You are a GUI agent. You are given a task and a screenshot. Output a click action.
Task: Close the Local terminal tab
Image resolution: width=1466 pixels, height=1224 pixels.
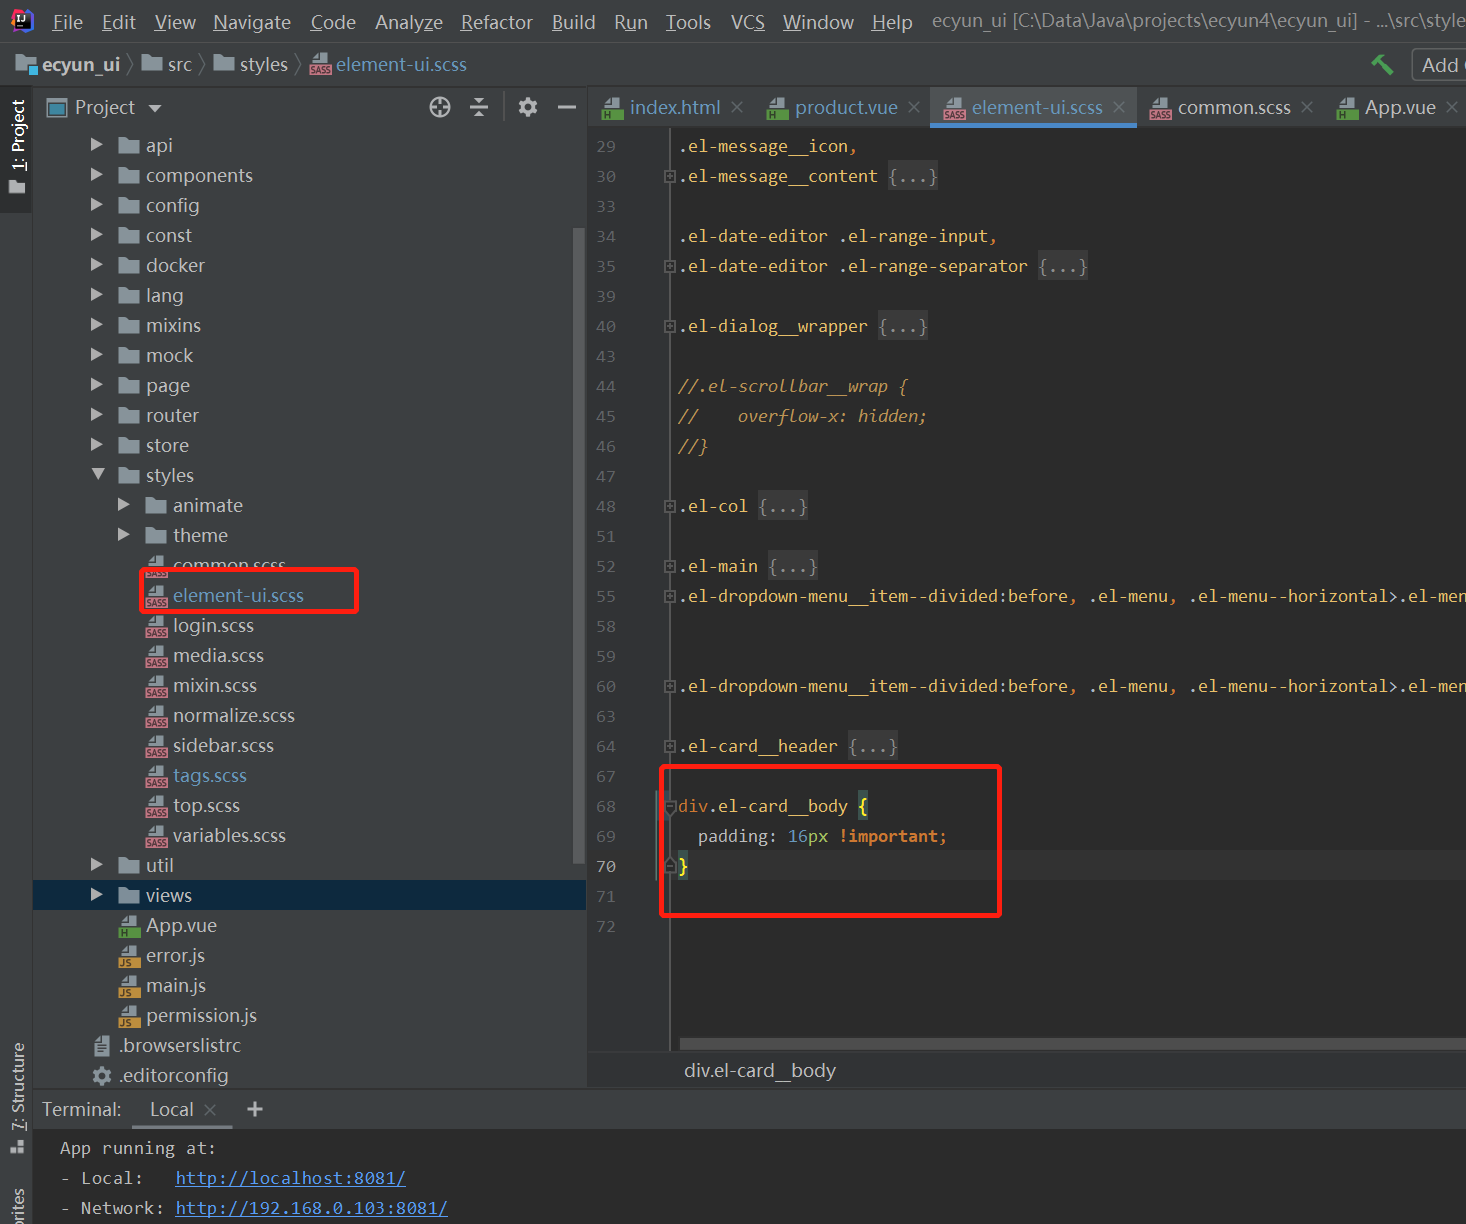point(210,1110)
